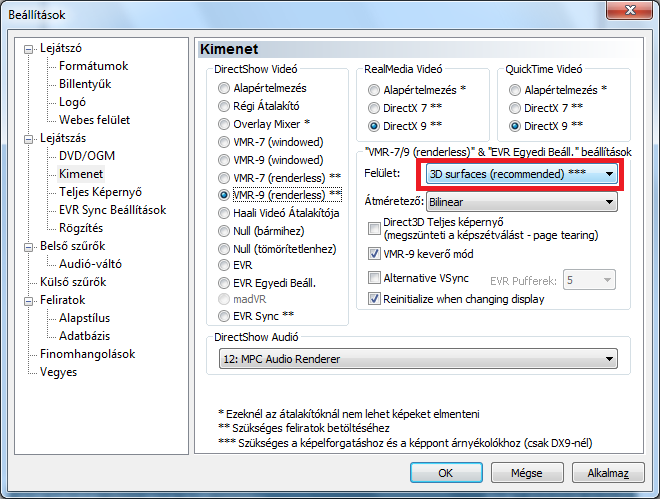Select Null (bármihez) renderer
Image resolution: width=660 pixels, height=499 pixels.
tap(224, 231)
